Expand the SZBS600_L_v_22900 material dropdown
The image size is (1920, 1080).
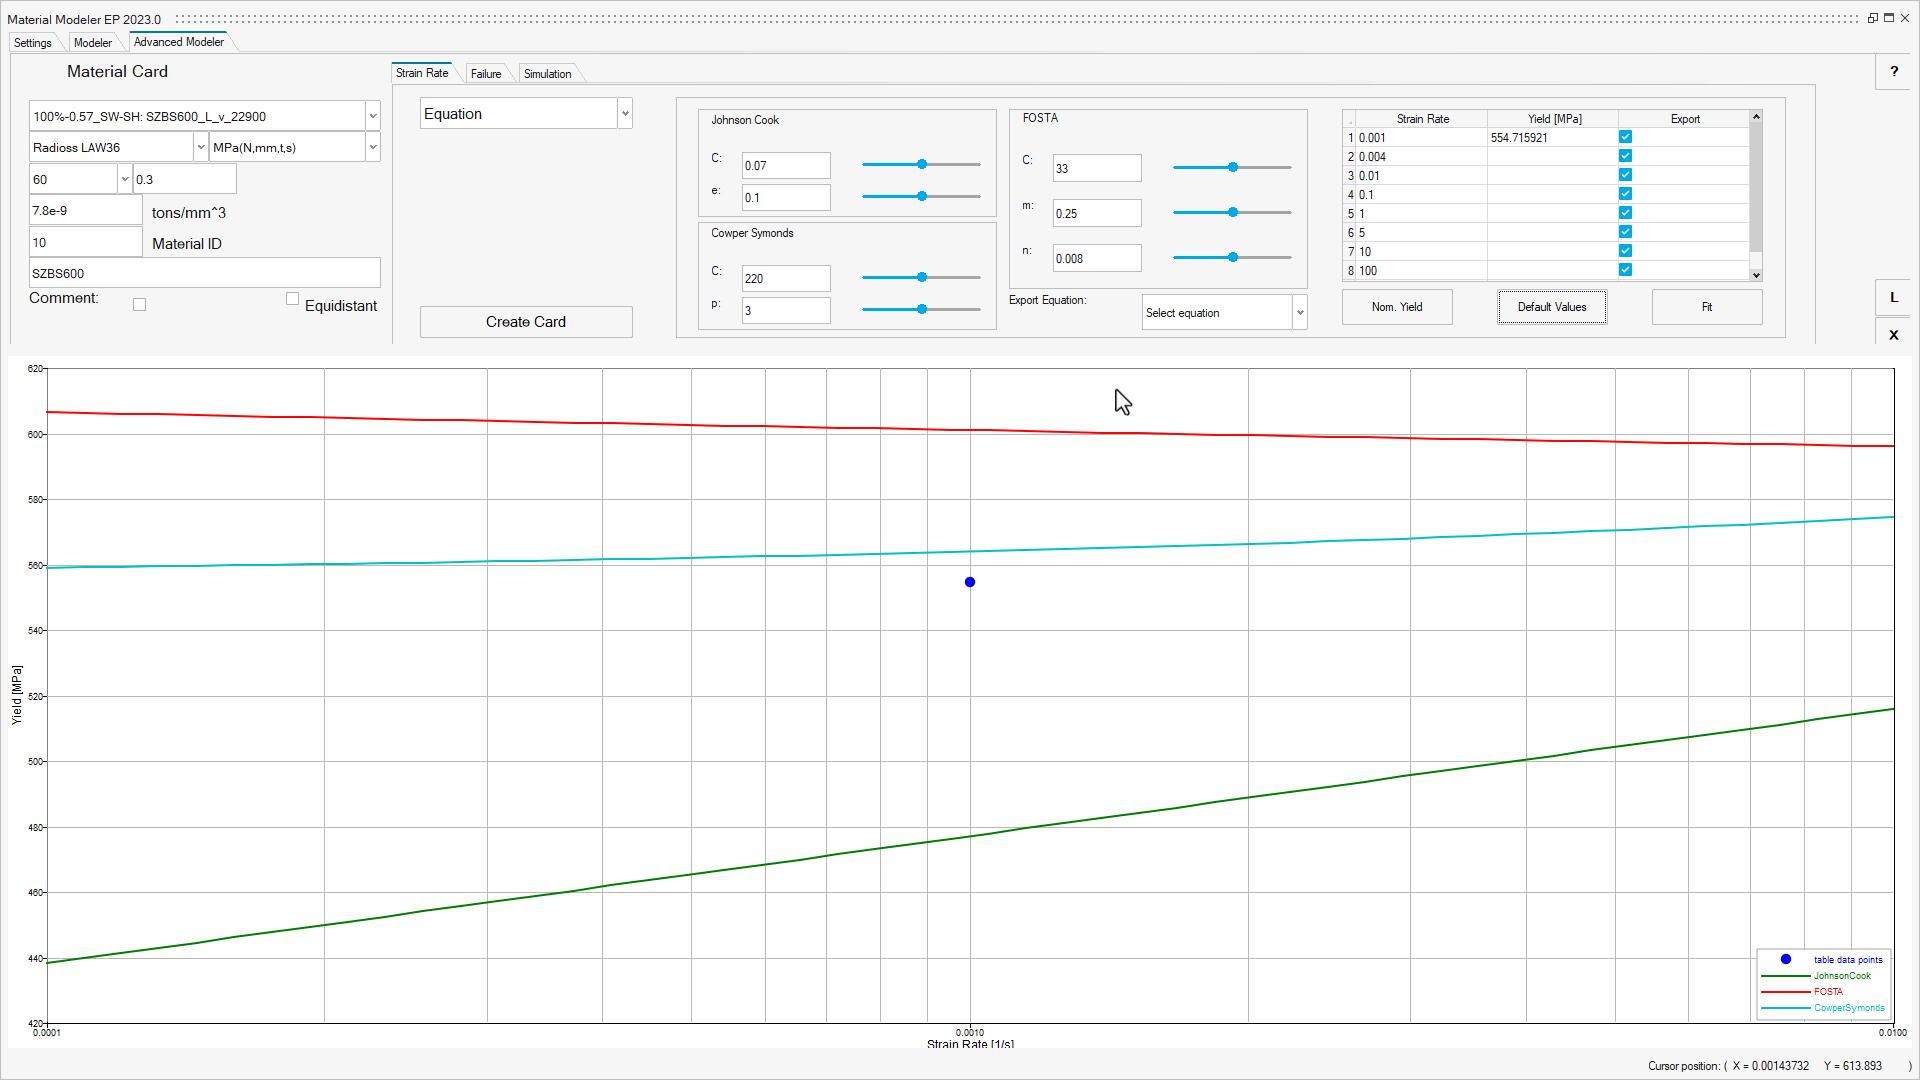coord(371,116)
